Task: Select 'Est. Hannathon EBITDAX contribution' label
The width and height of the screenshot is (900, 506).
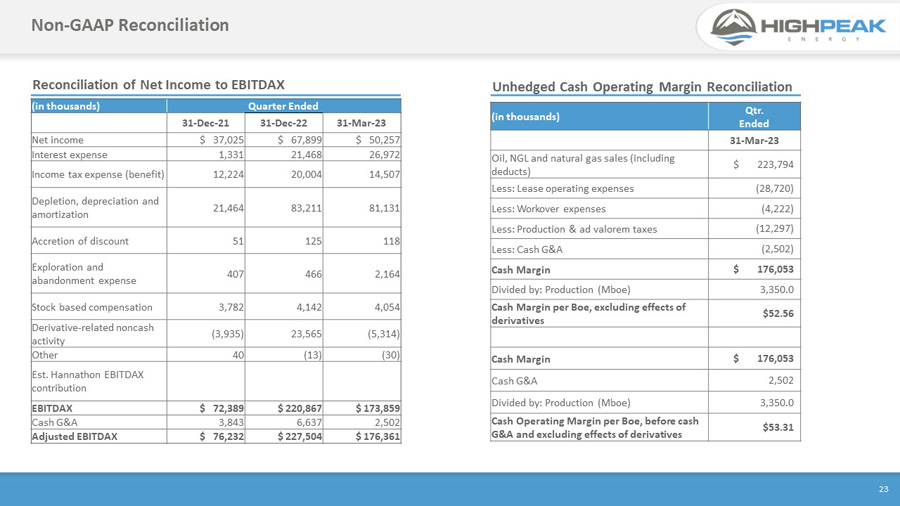Action: 88,382
